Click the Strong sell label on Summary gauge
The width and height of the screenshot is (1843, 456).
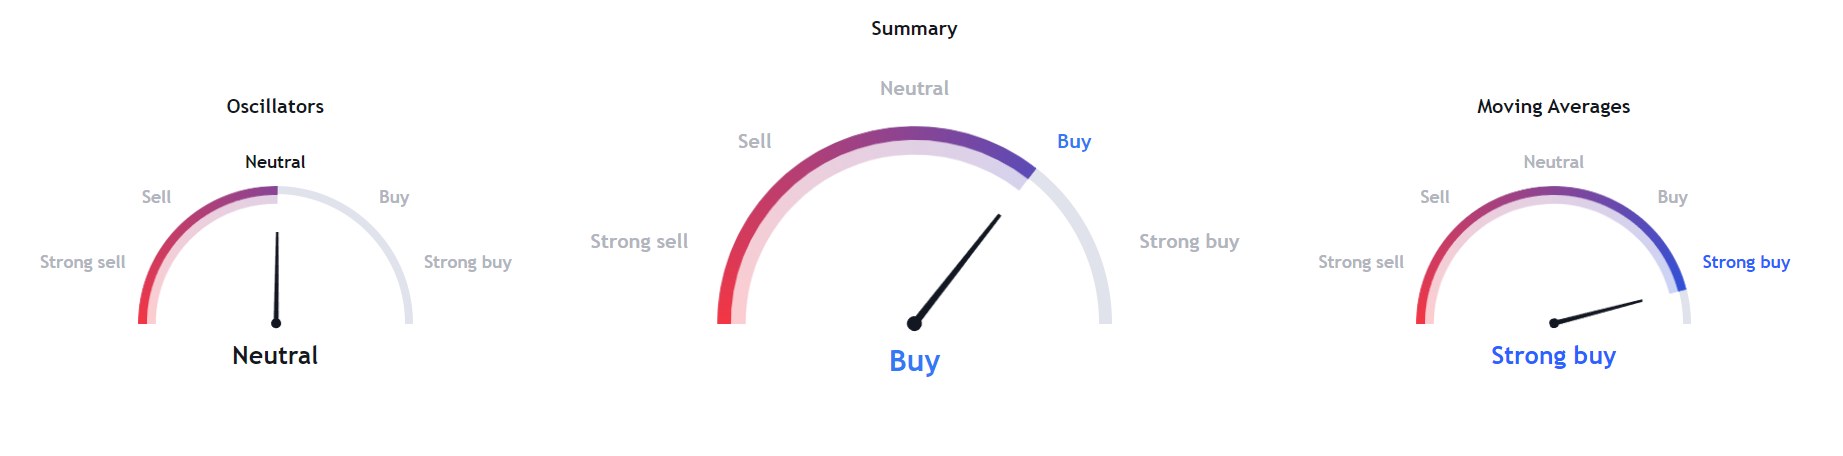click(x=639, y=241)
